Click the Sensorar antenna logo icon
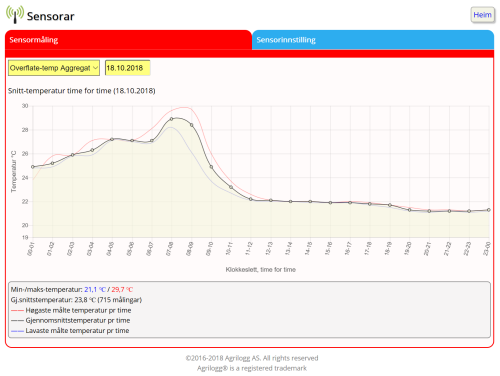This screenshot has width=500, height=376. pos(15,14)
